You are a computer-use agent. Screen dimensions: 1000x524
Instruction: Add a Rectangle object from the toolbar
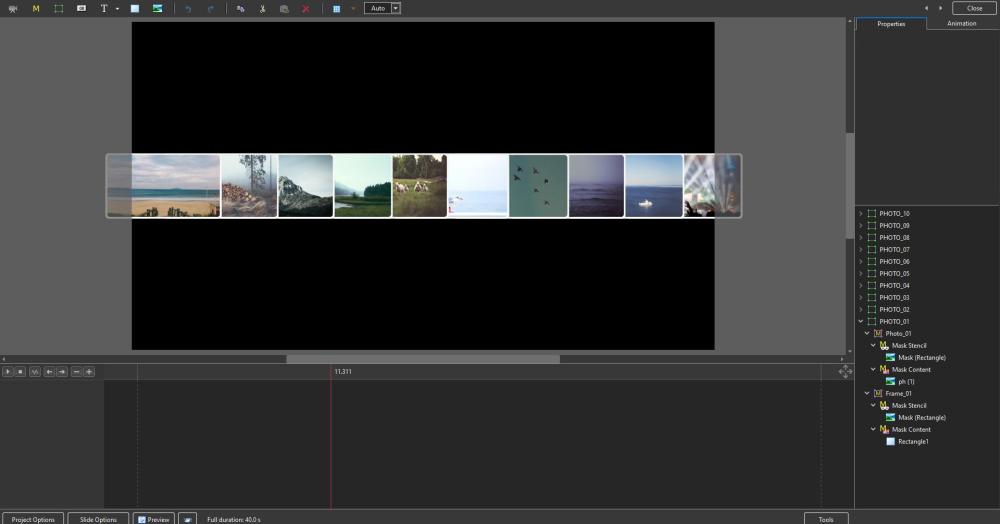pos(135,8)
